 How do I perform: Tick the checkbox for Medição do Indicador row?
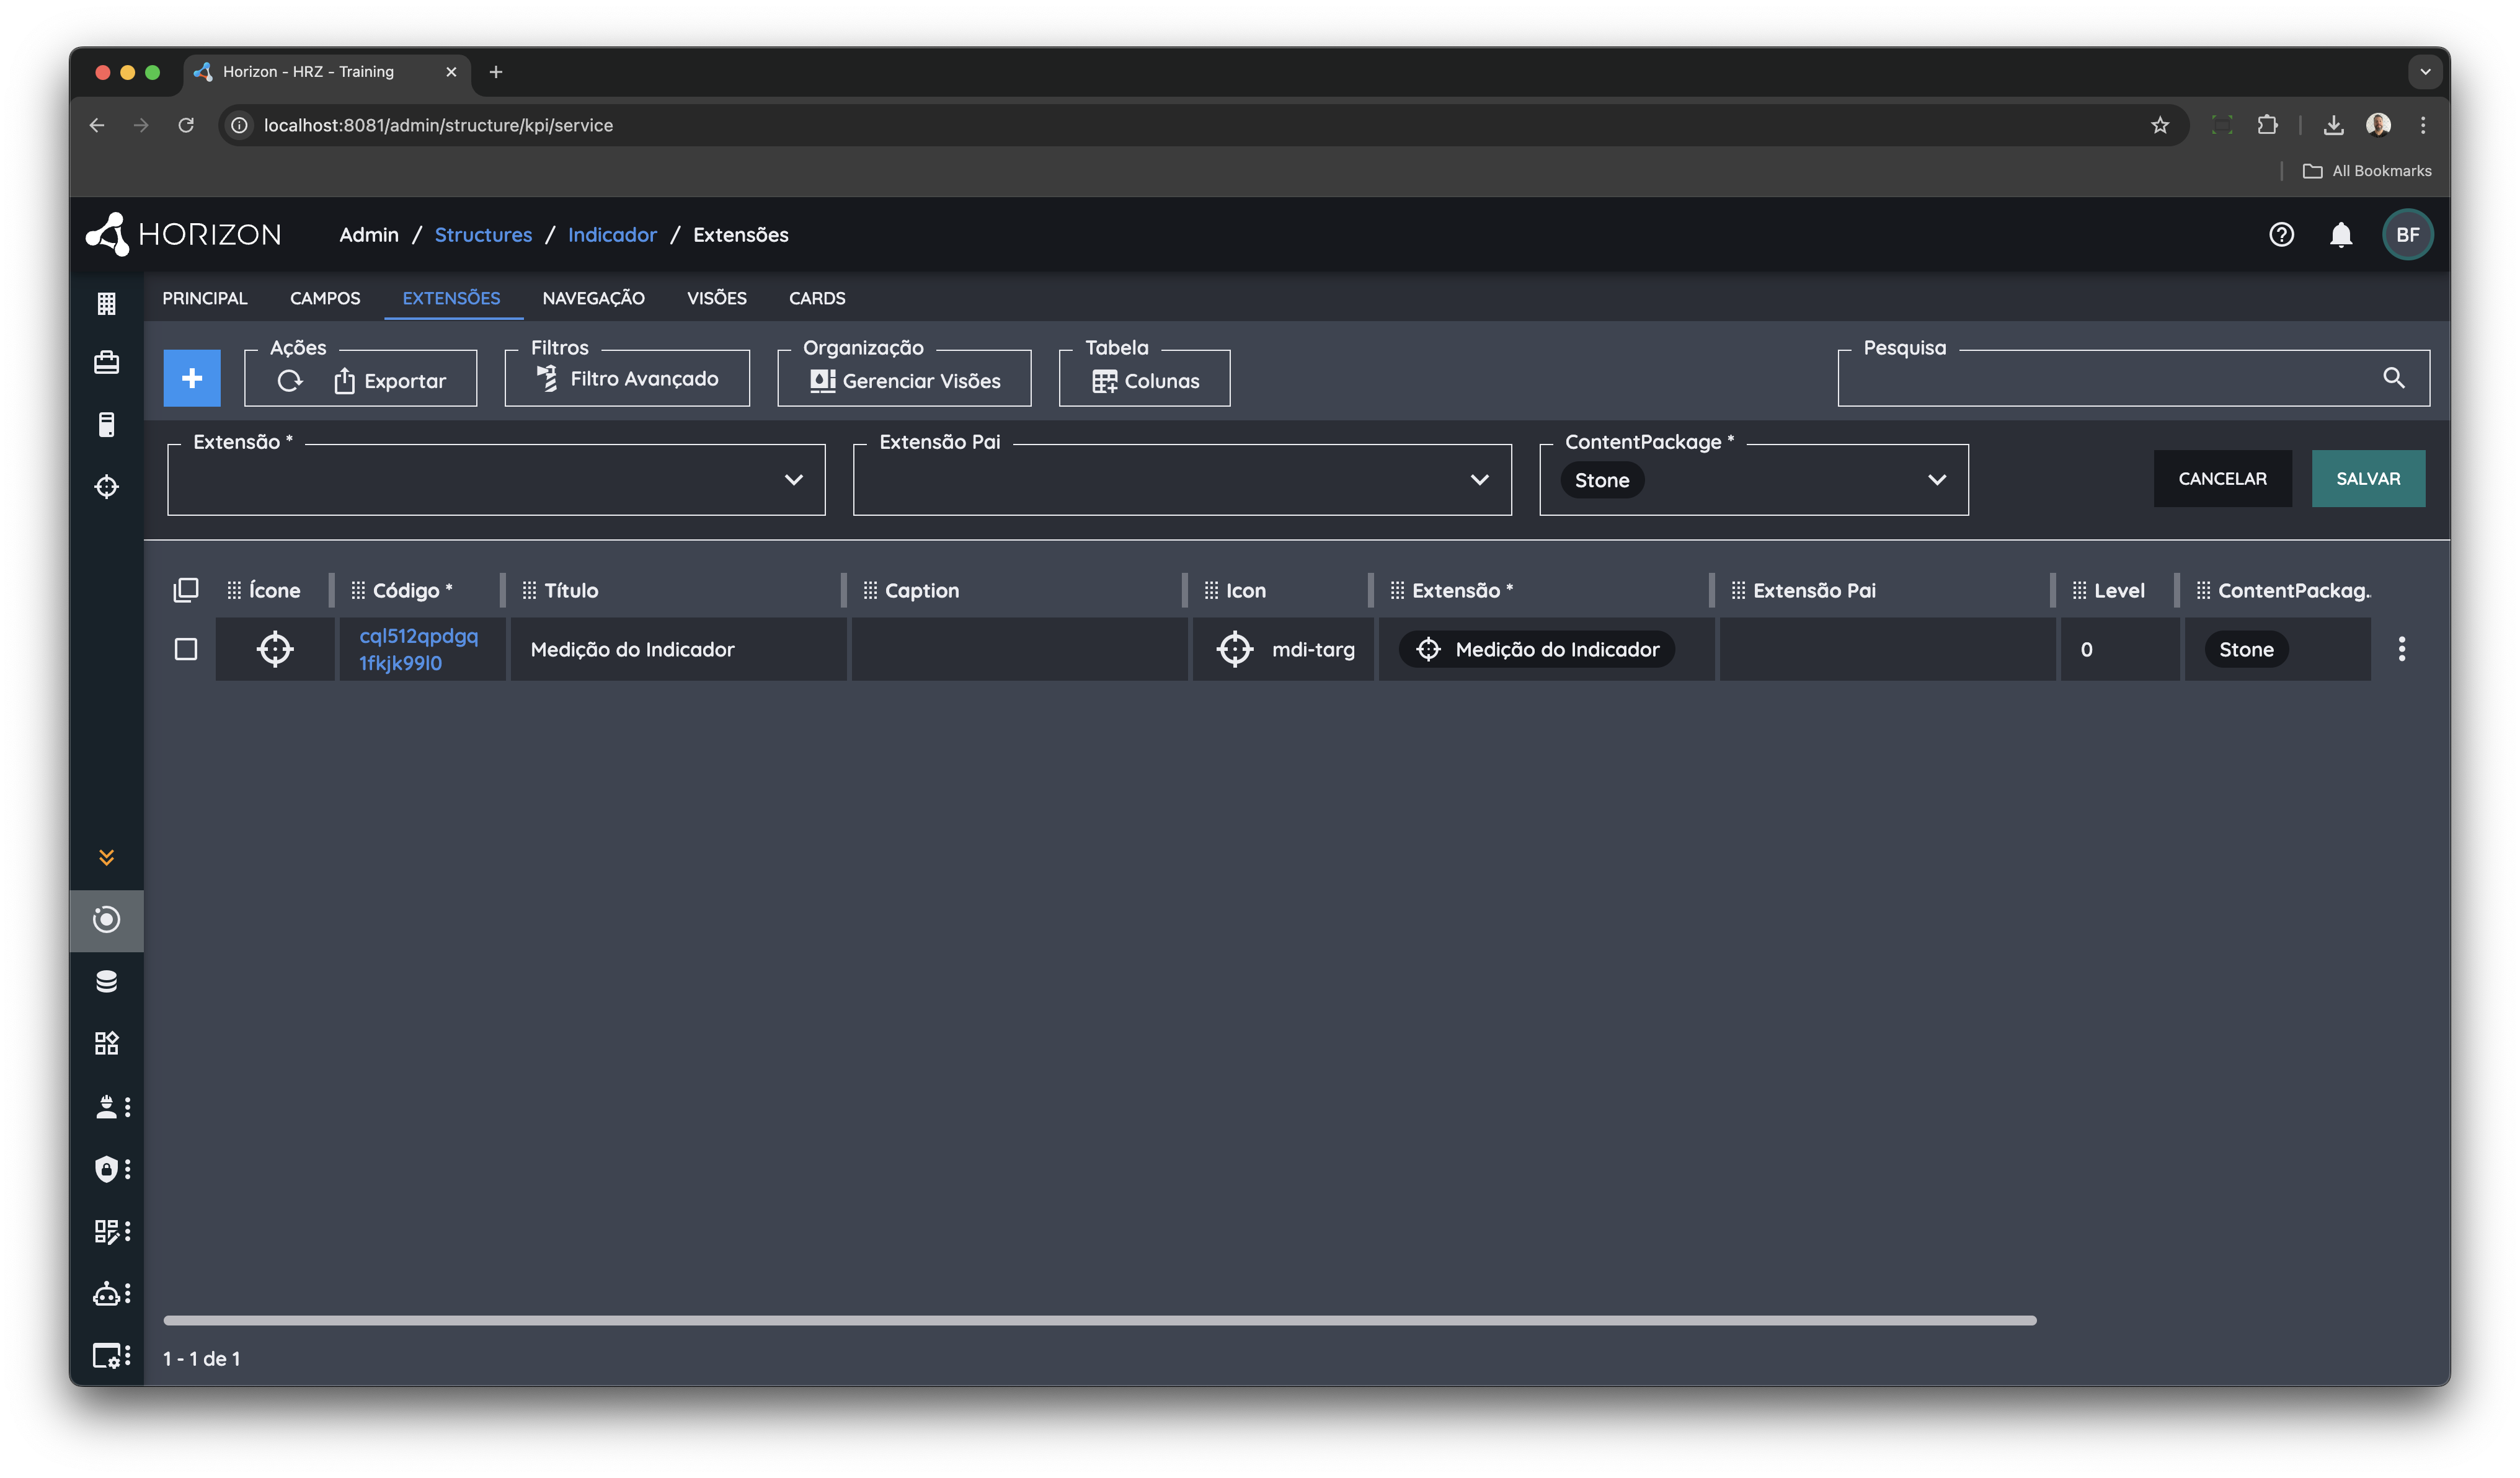coord(186,650)
